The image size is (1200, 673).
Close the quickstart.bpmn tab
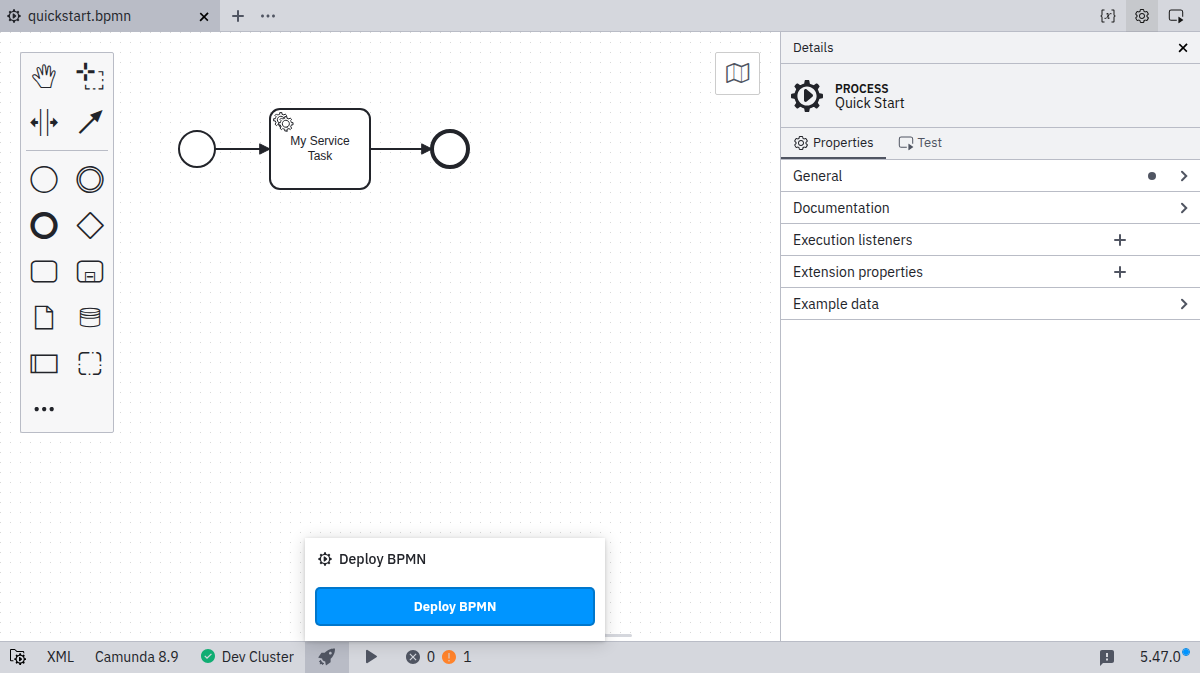click(204, 17)
